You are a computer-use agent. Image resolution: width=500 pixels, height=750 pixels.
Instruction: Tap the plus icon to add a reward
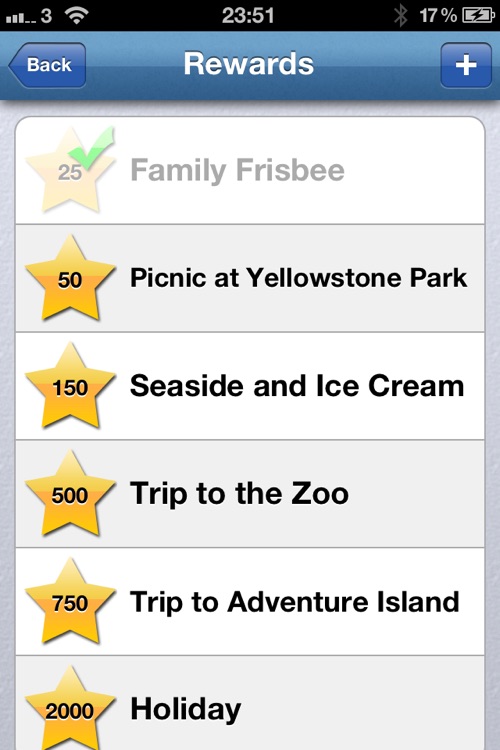point(466,65)
